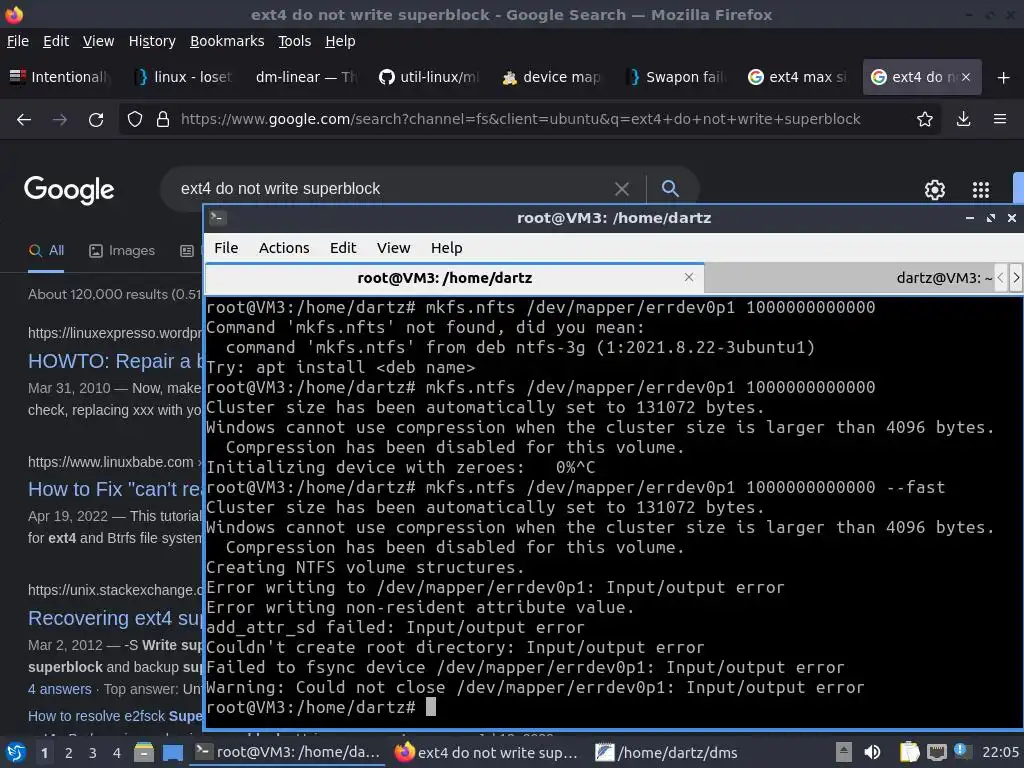Image resolution: width=1024 pixels, height=768 pixels.
Task: Close the root@VM3 terminal tab
Action: (689, 278)
